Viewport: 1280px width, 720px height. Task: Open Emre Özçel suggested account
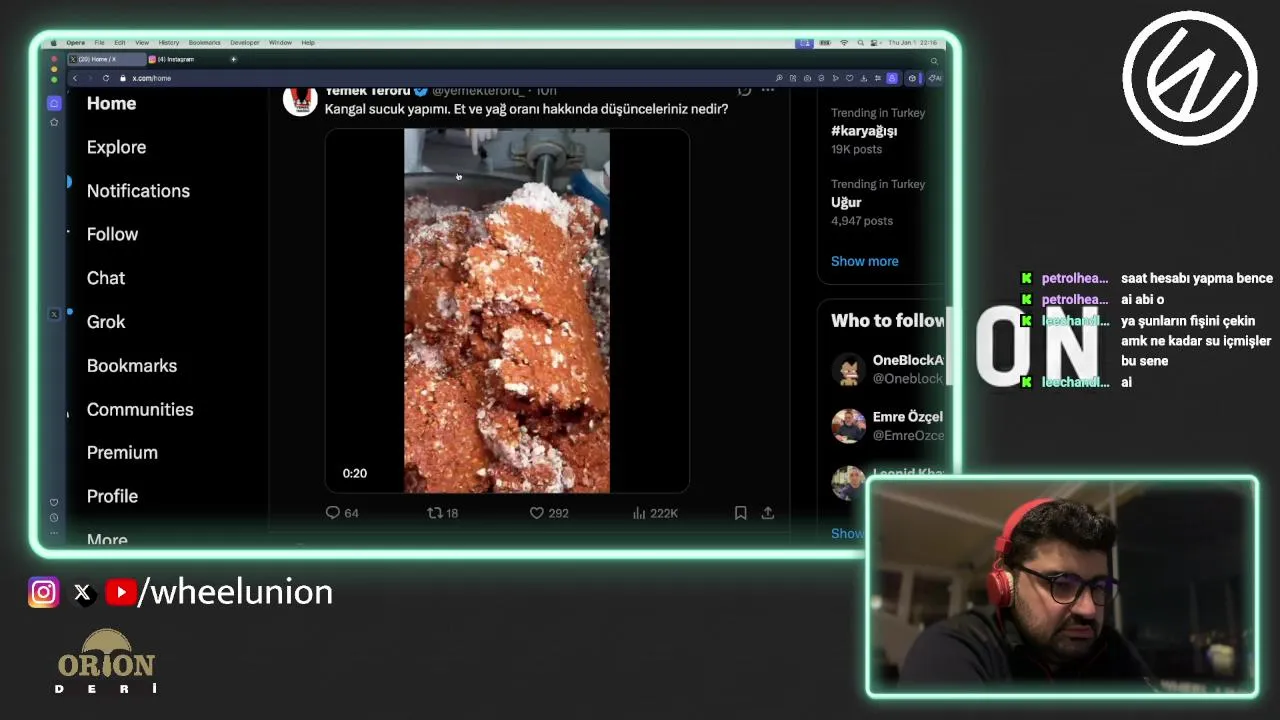(888, 426)
